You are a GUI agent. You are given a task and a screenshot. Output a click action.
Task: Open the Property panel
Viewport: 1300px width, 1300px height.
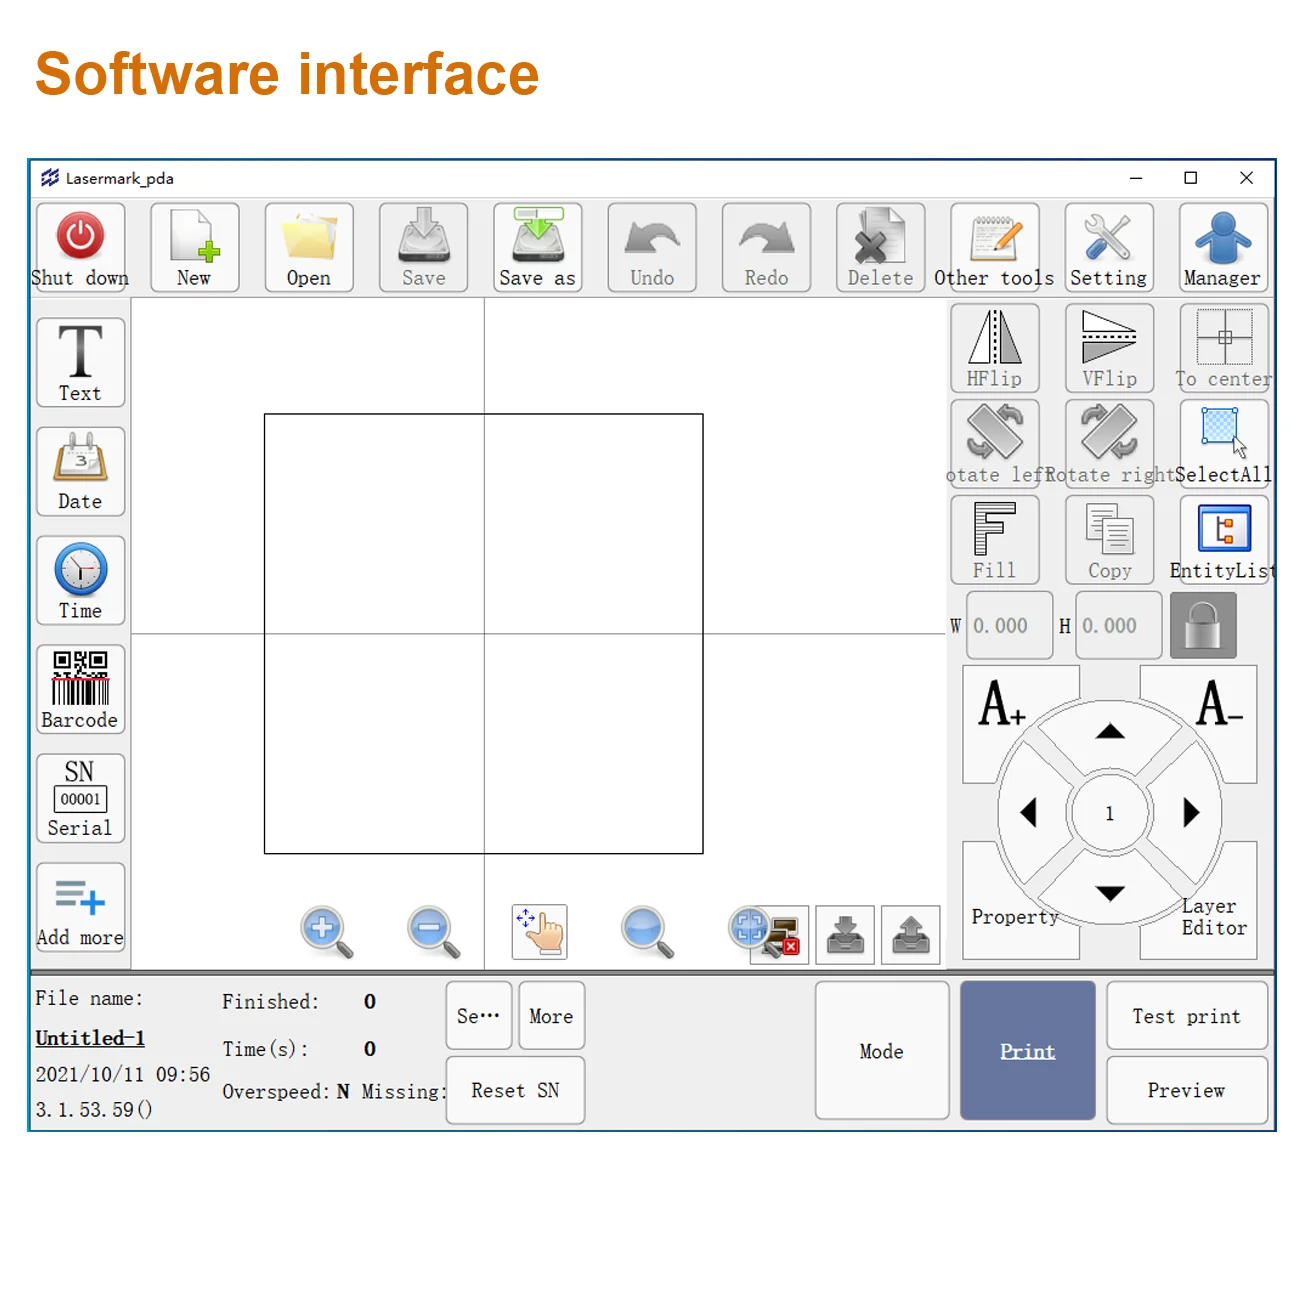(1014, 916)
